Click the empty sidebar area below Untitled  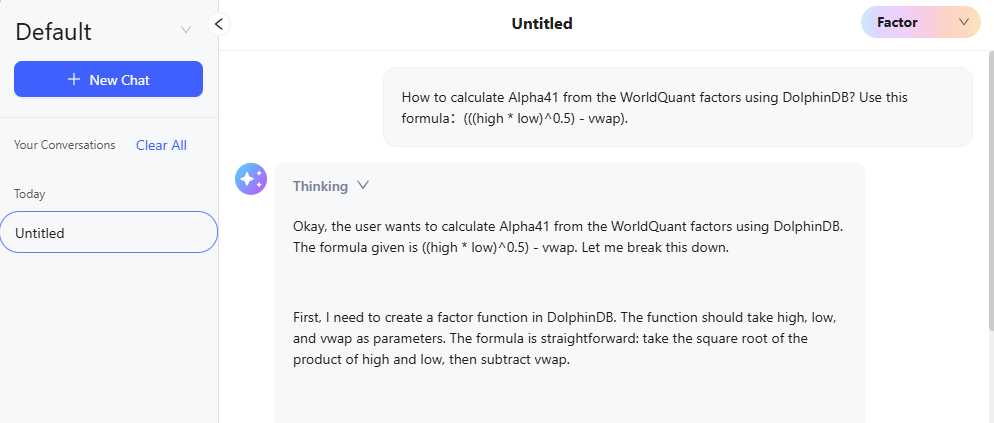[x=108, y=340]
